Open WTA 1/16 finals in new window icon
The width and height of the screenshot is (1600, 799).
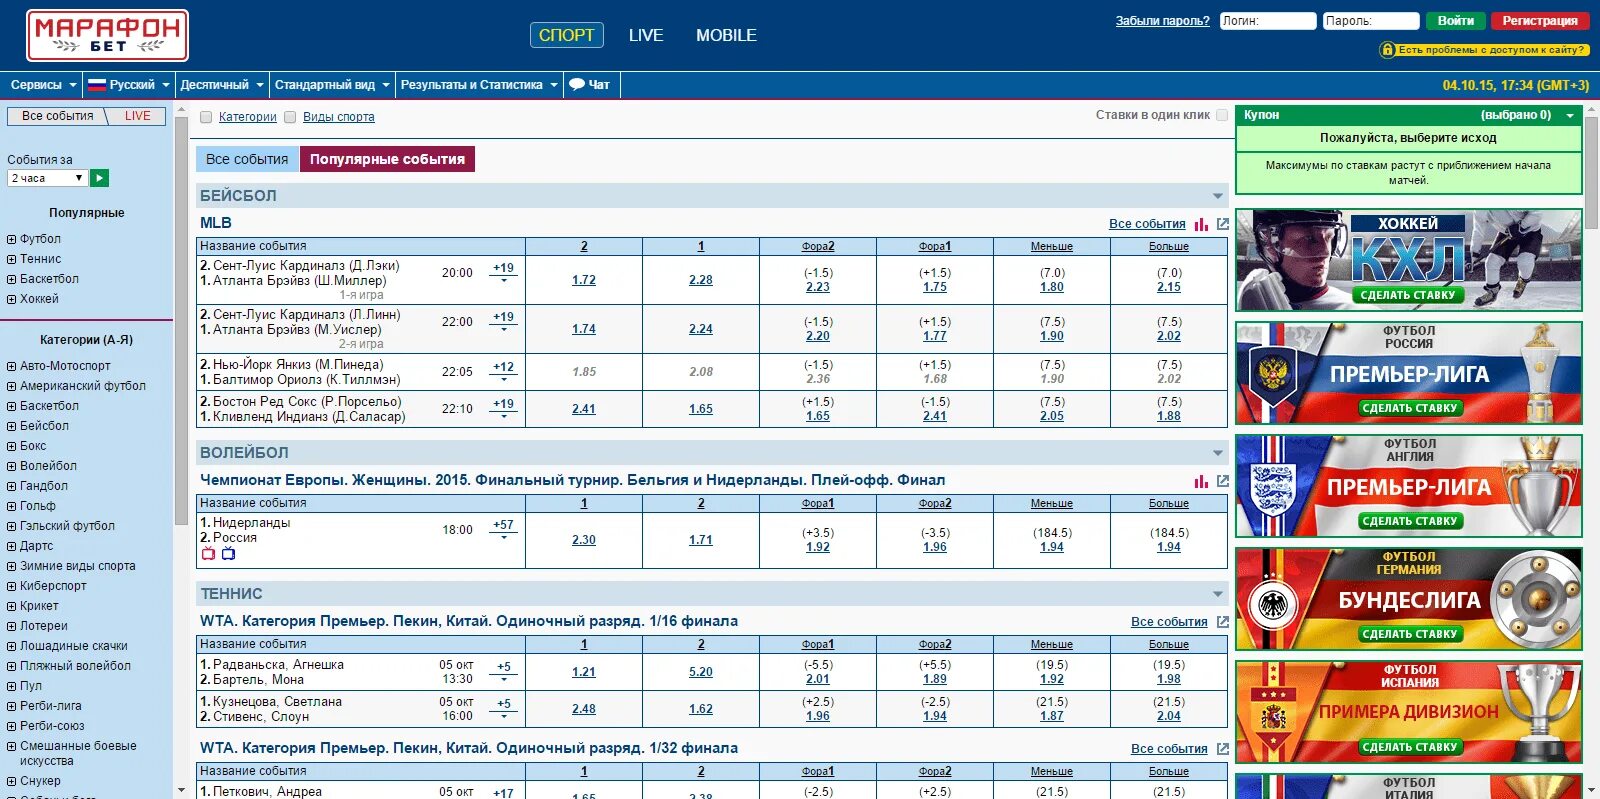tap(1222, 622)
